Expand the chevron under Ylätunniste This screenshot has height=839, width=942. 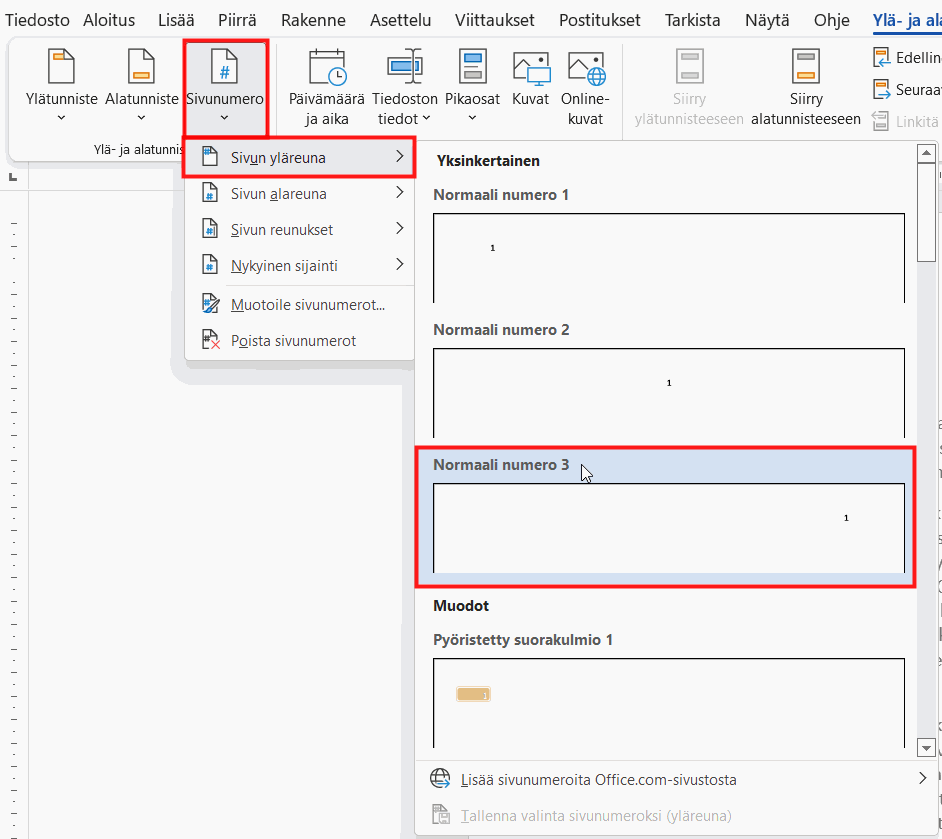click(61, 118)
